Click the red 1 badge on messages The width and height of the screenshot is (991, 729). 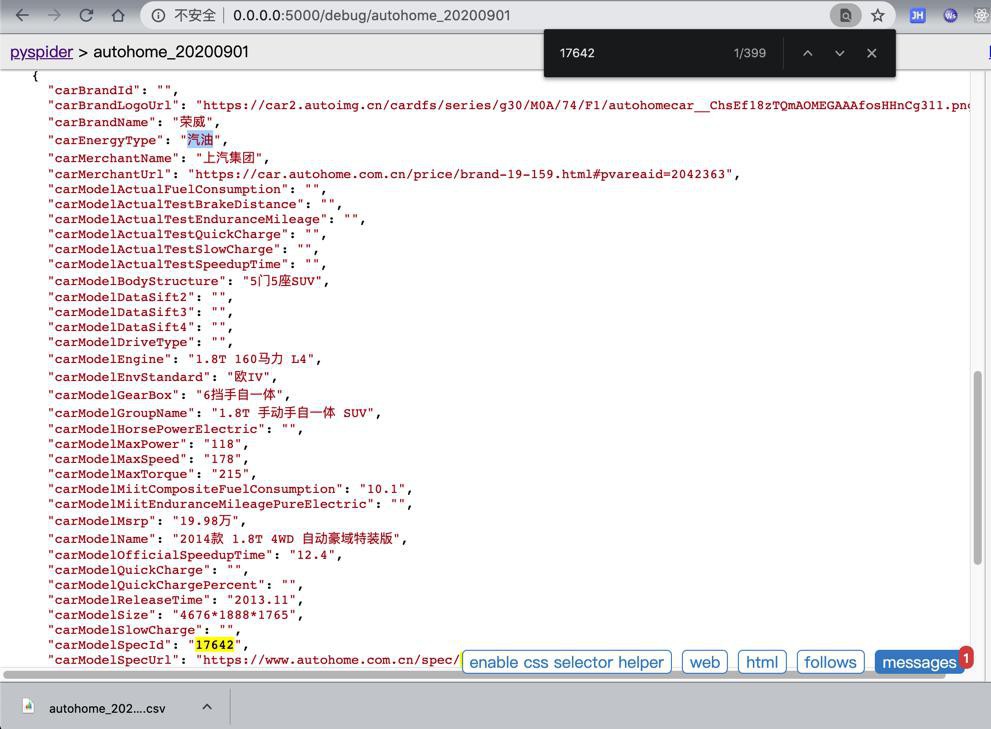(x=966, y=658)
